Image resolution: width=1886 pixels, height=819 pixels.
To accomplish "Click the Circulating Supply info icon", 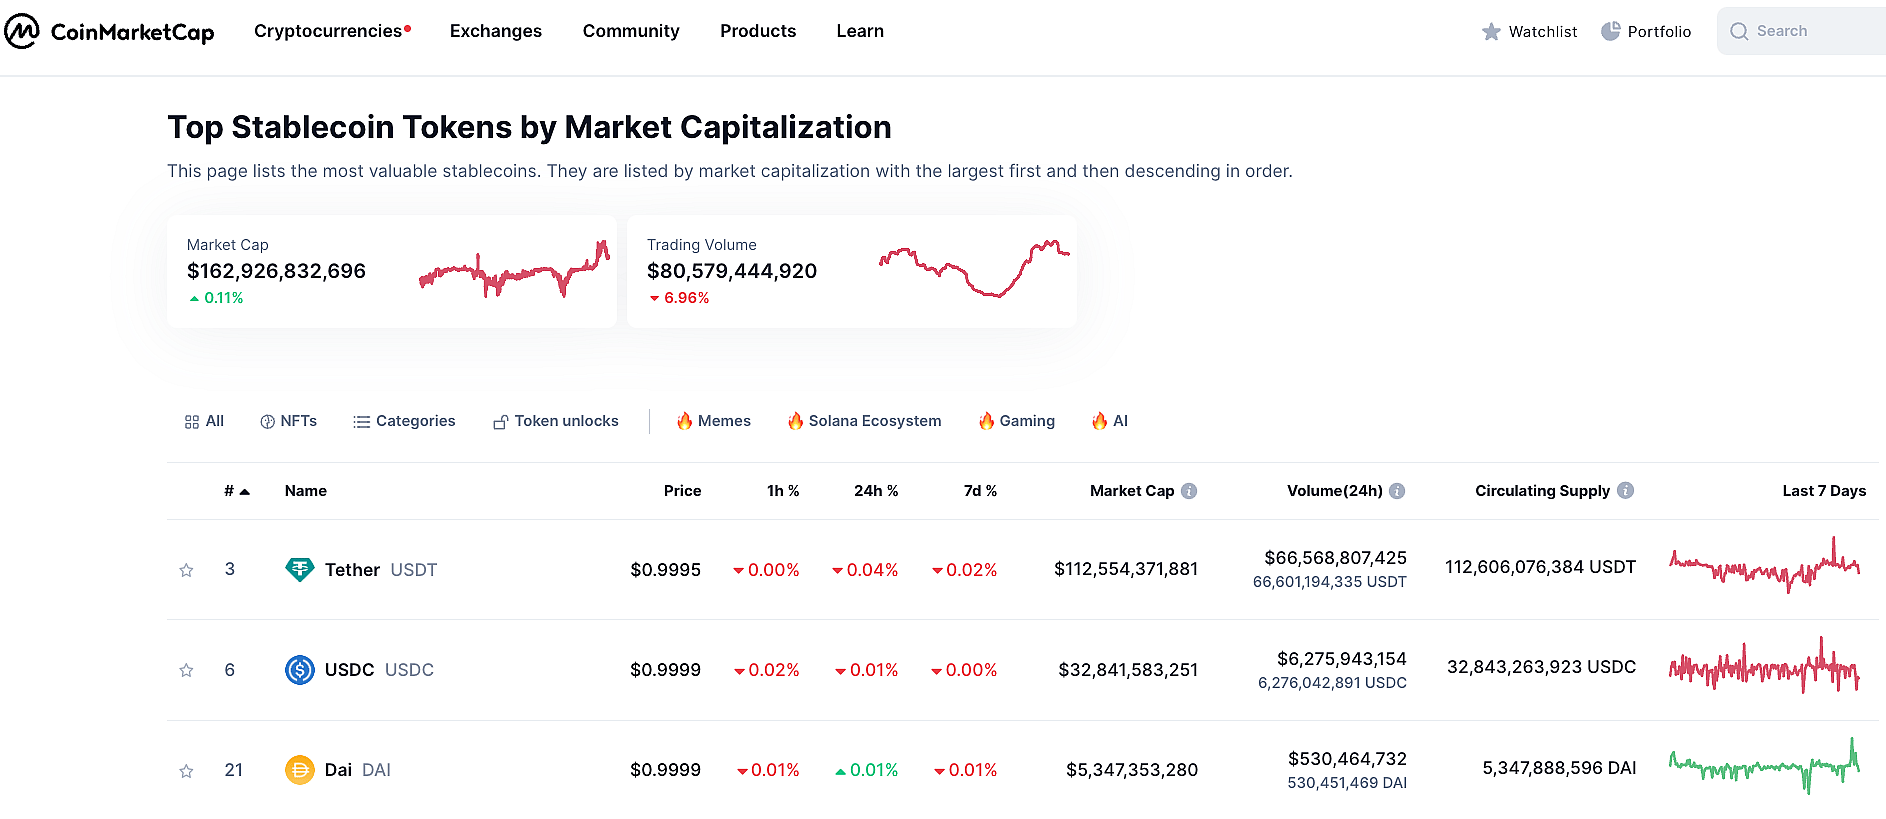I will [1625, 491].
